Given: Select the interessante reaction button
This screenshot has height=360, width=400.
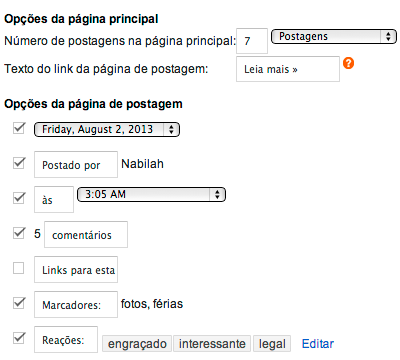Looking at the screenshot, I should click(212, 344).
